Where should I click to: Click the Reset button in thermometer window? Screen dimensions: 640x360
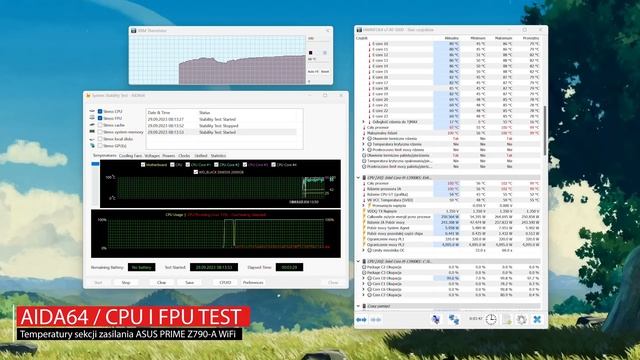pyautogui.click(x=325, y=72)
